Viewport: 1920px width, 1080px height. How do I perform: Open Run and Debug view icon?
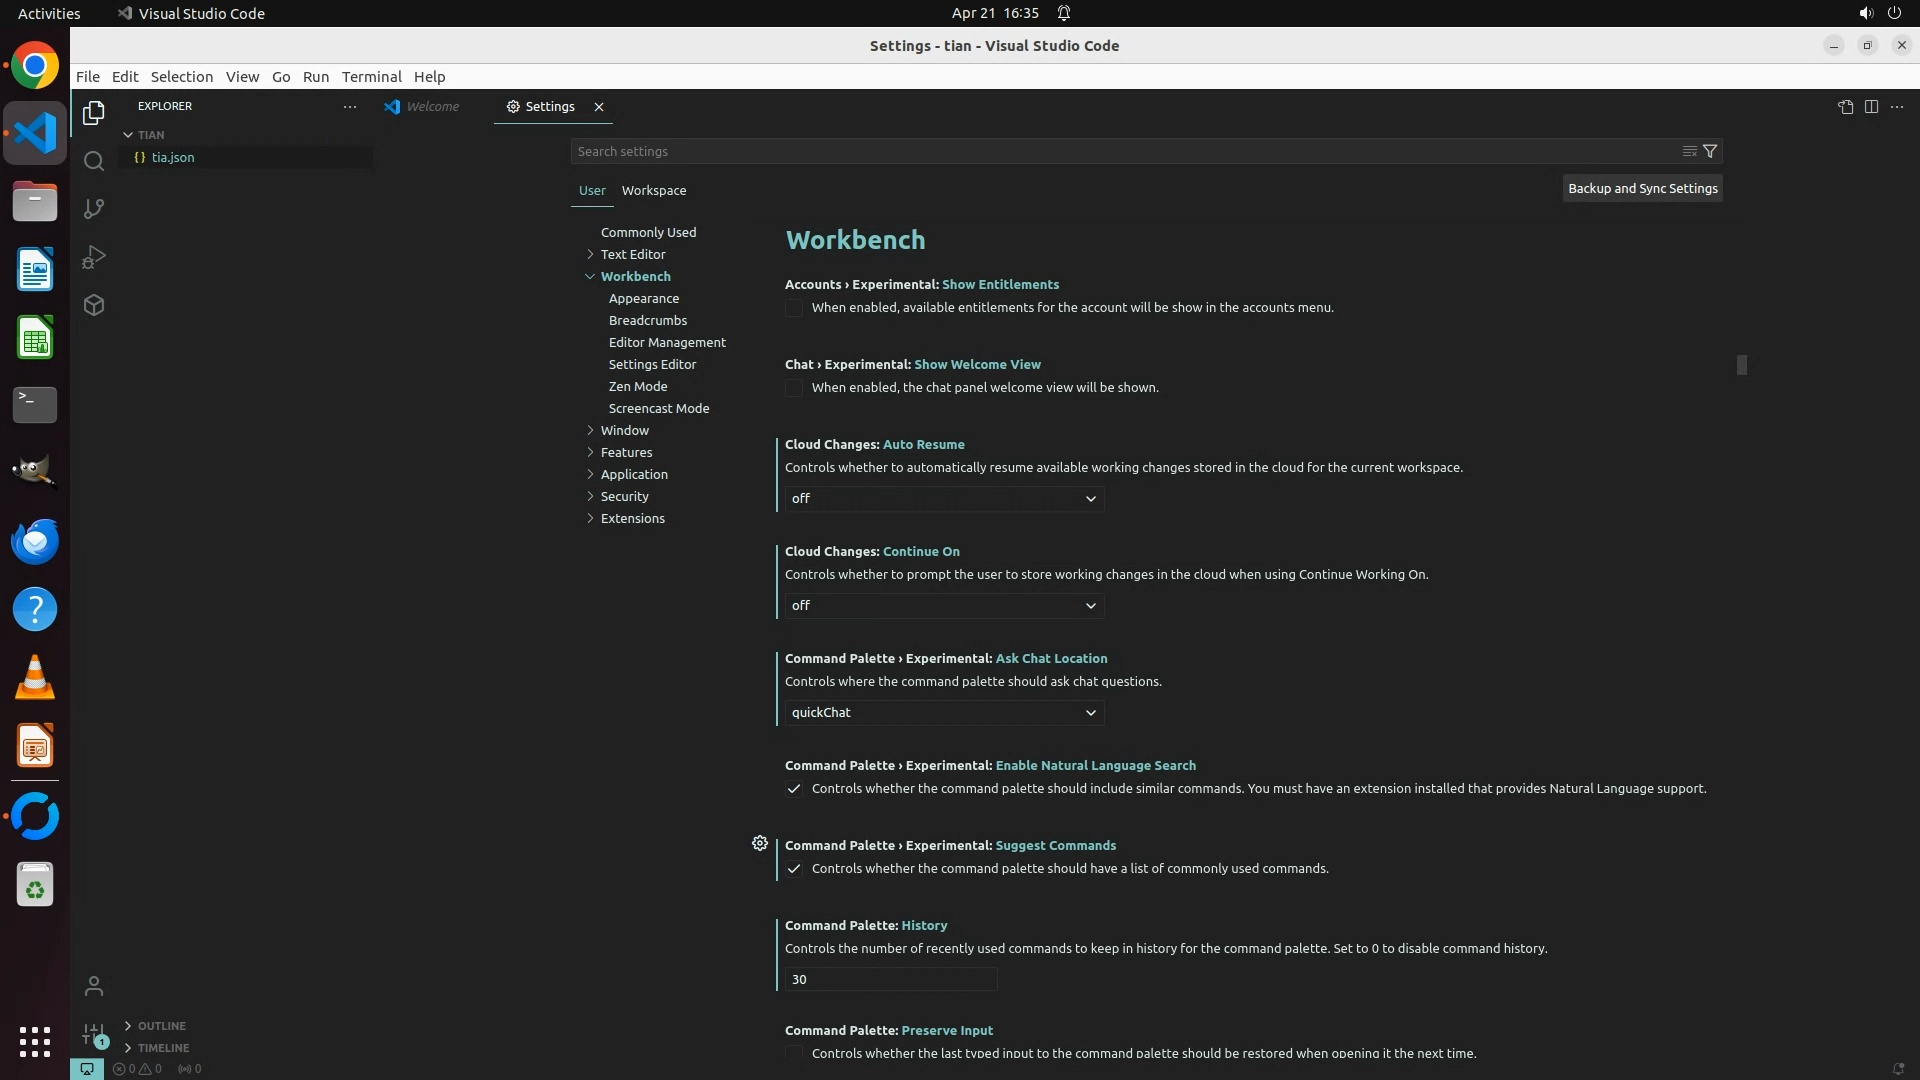click(94, 257)
